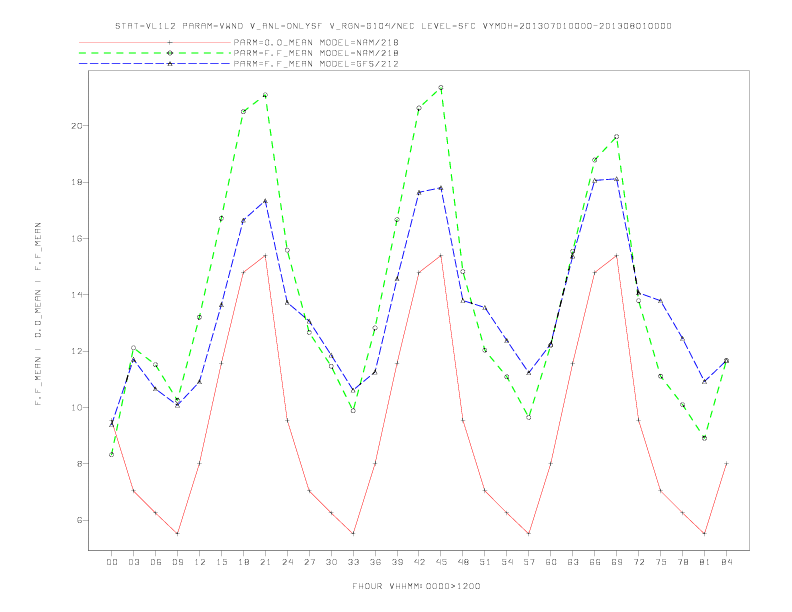This screenshot has height=612, width=792.
Task: Click the x-axis tick label 42
Action: [419, 562]
